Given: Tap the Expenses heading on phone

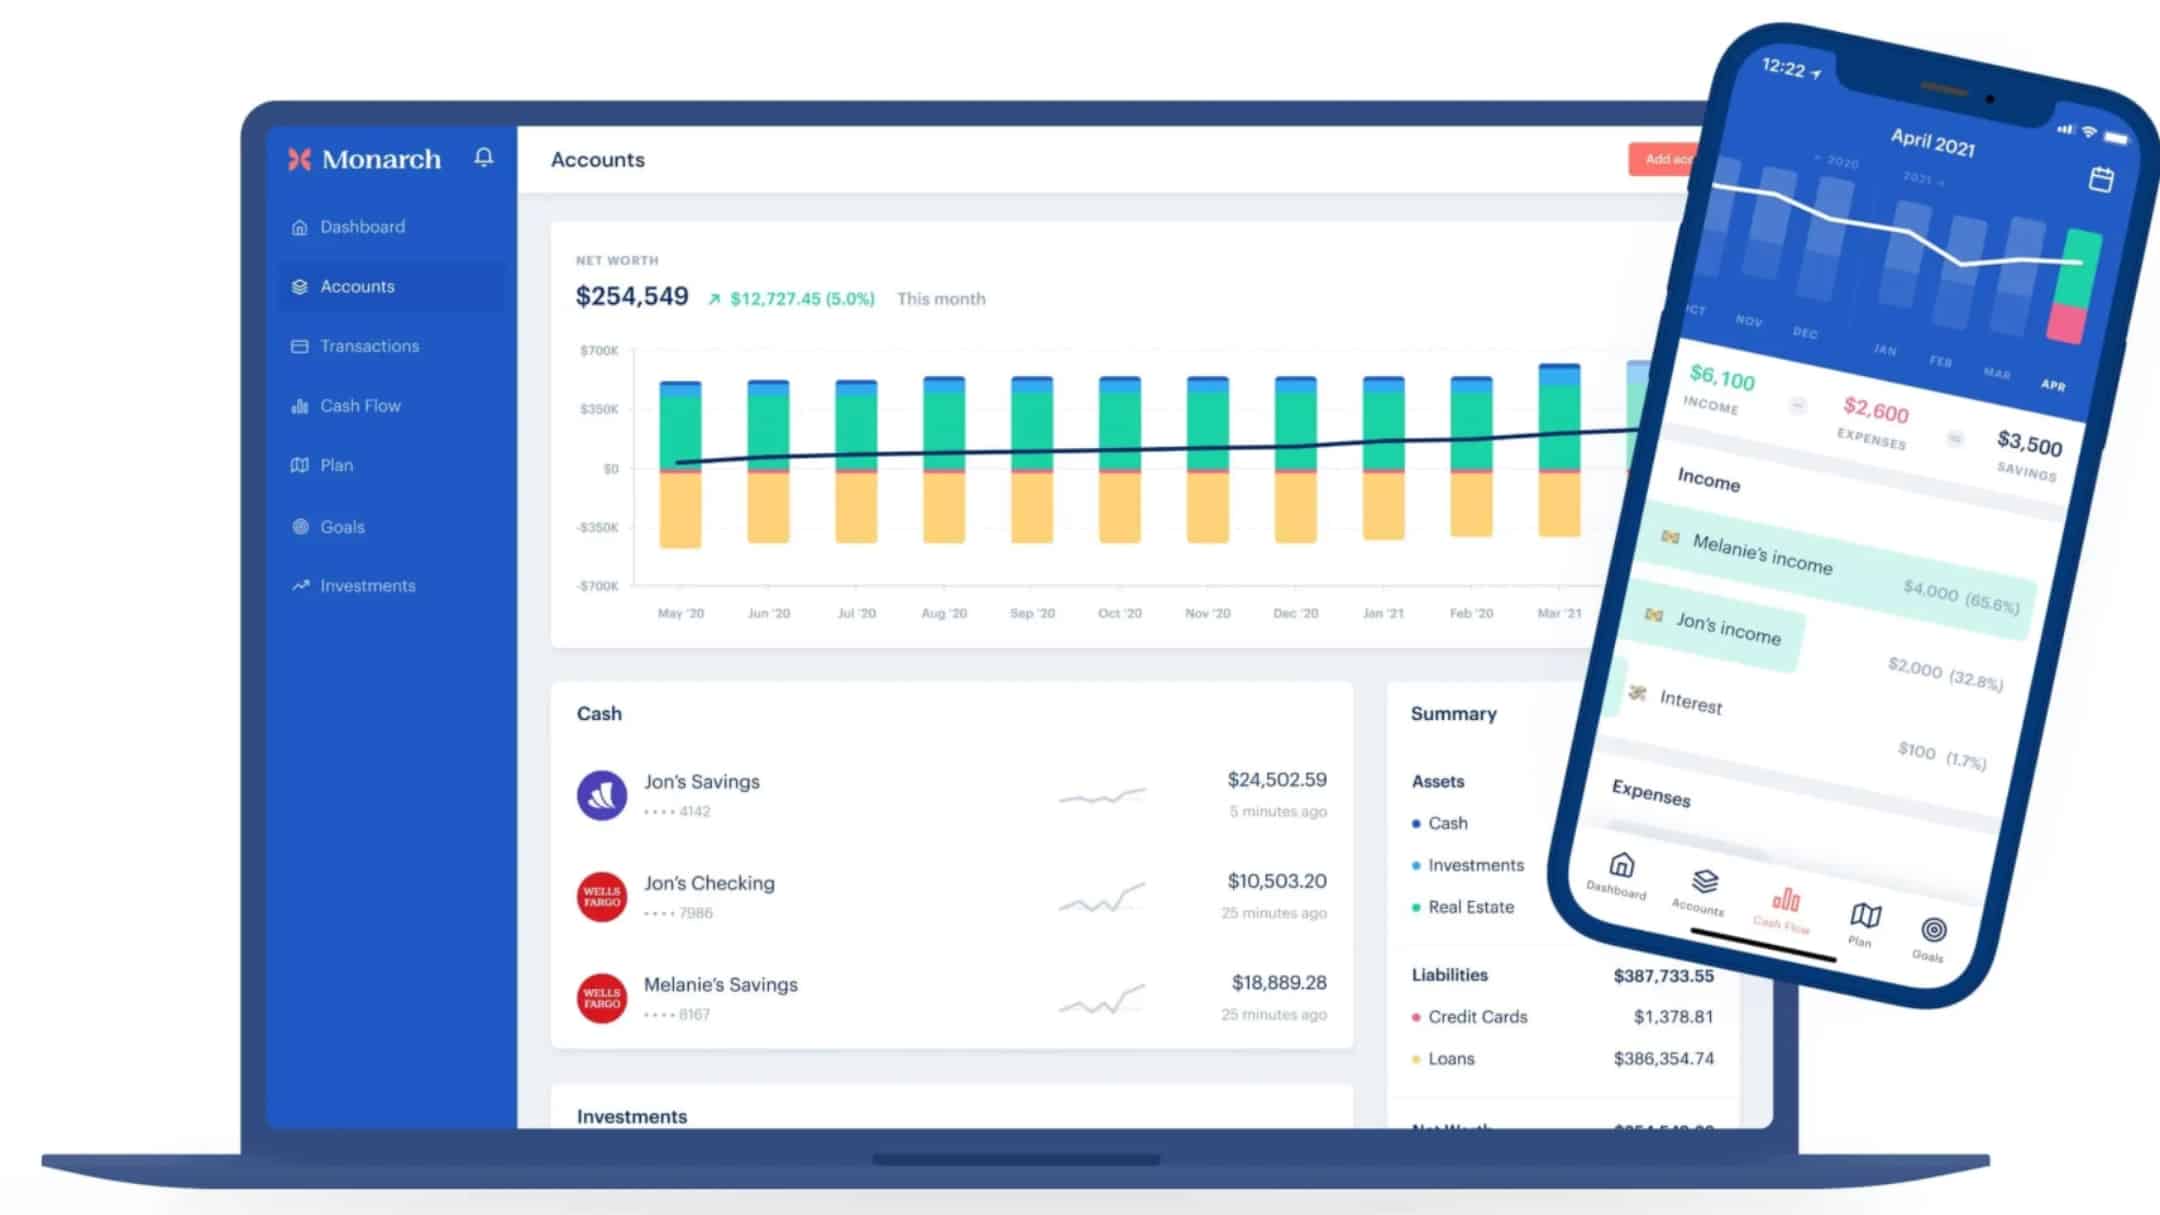Looking at the screenshot, I should 1651,793.
